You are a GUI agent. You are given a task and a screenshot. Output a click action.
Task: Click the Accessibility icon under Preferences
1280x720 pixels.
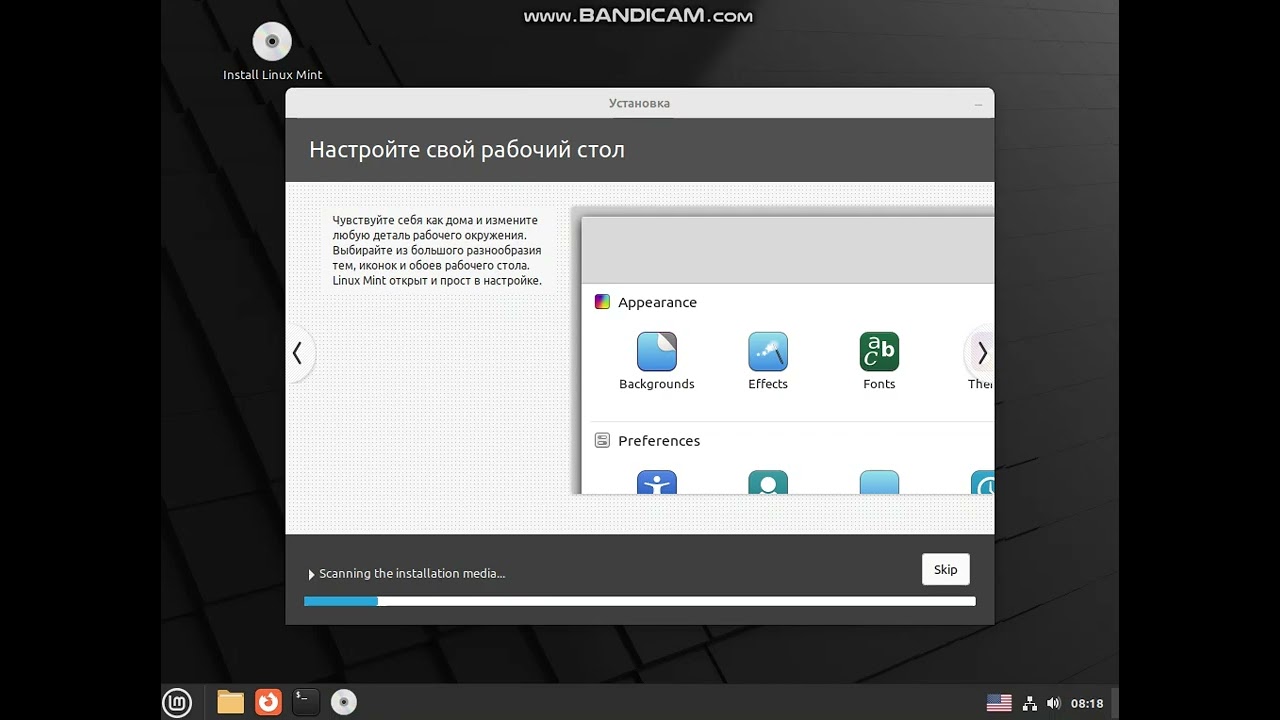[x=657, y=482]
